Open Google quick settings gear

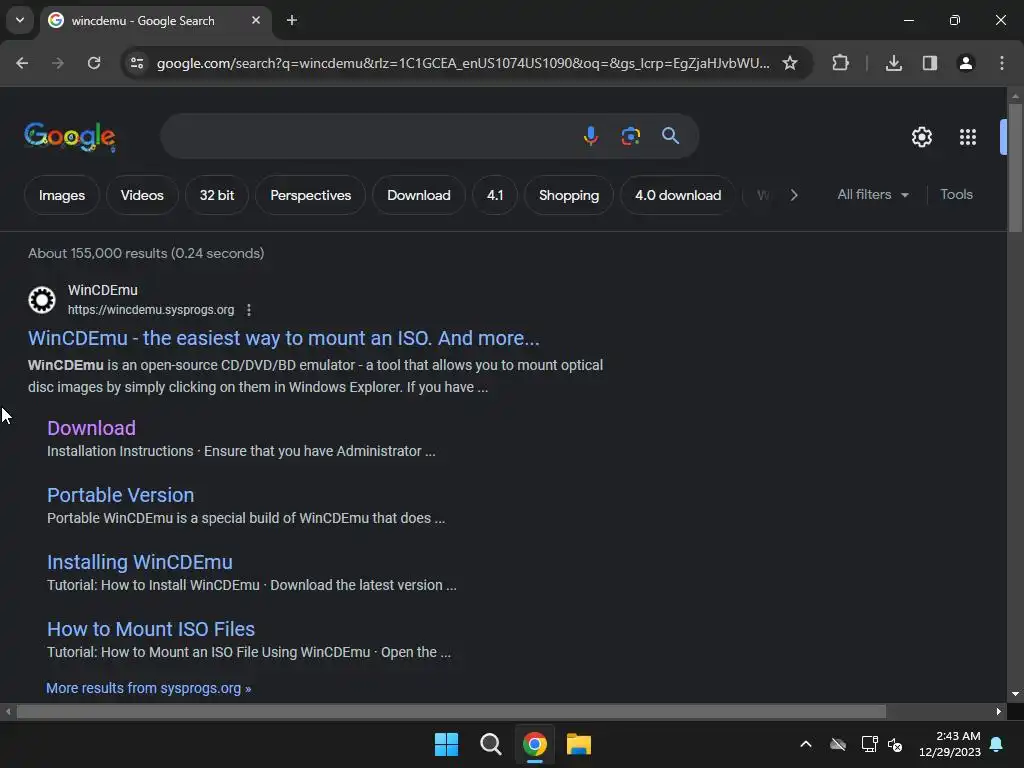pos(921,137)
